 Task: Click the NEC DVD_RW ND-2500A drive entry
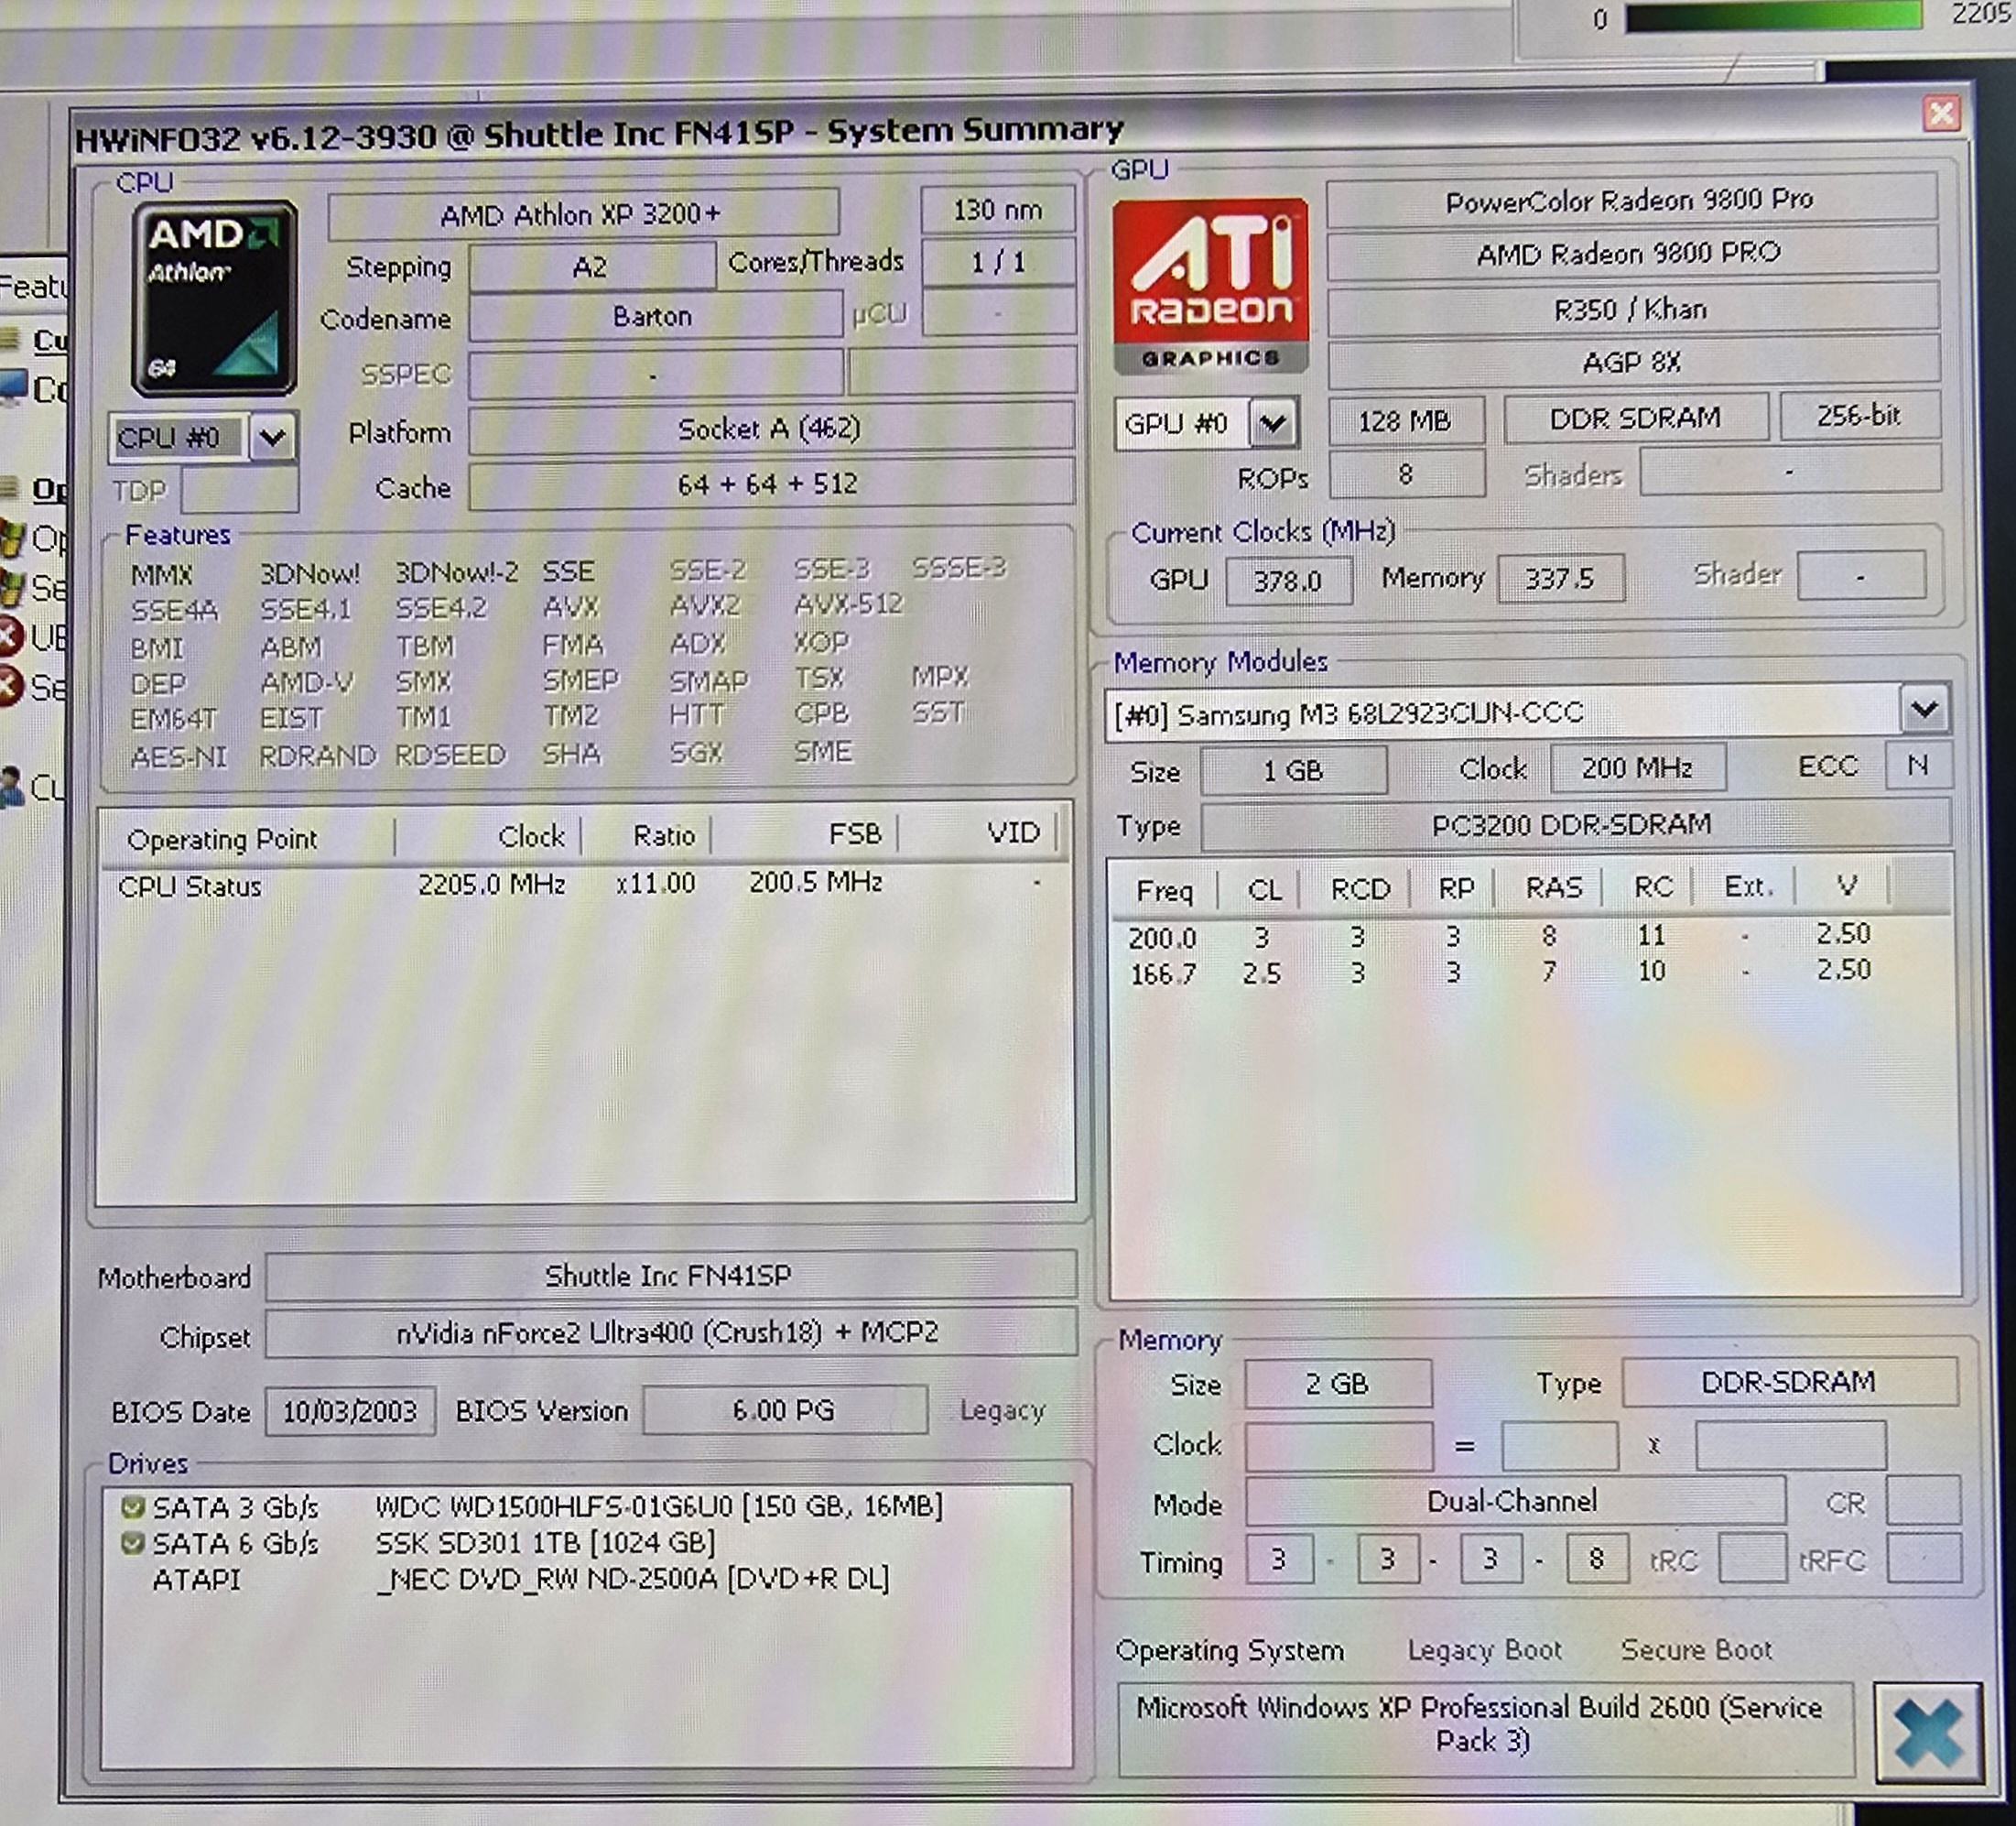[x=632, y=1579]
